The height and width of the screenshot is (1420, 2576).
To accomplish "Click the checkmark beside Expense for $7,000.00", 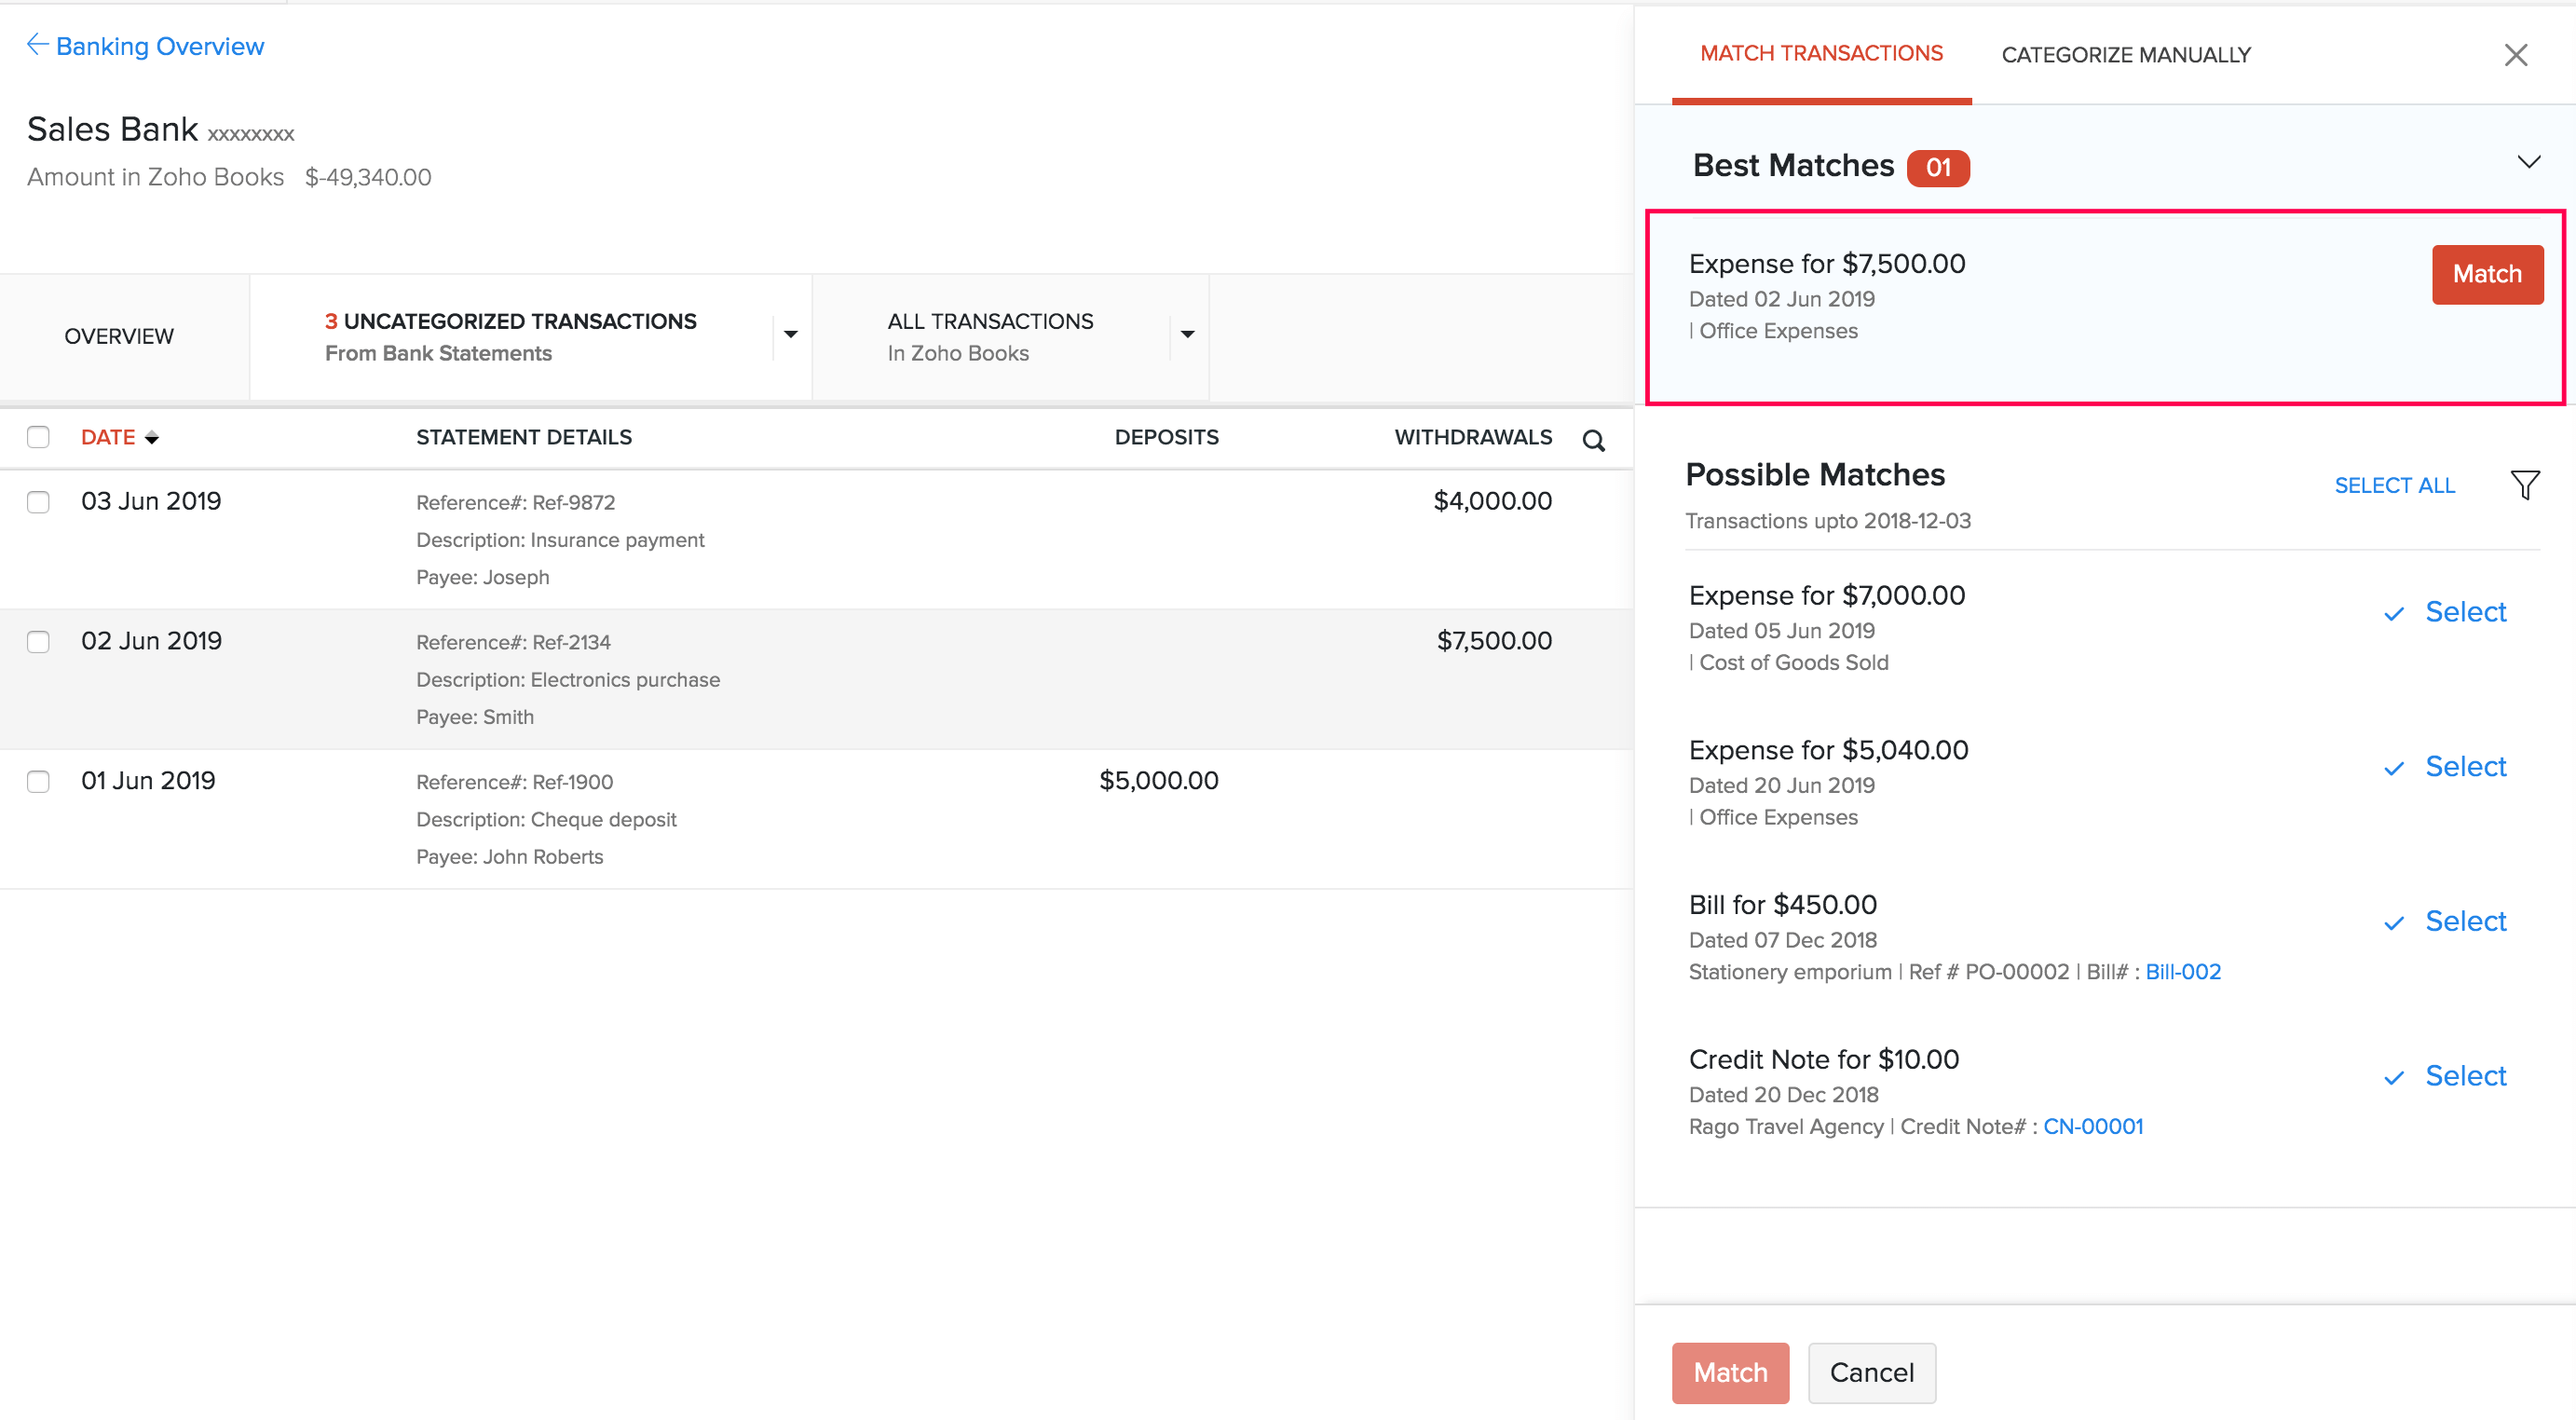I will 2395,613.
